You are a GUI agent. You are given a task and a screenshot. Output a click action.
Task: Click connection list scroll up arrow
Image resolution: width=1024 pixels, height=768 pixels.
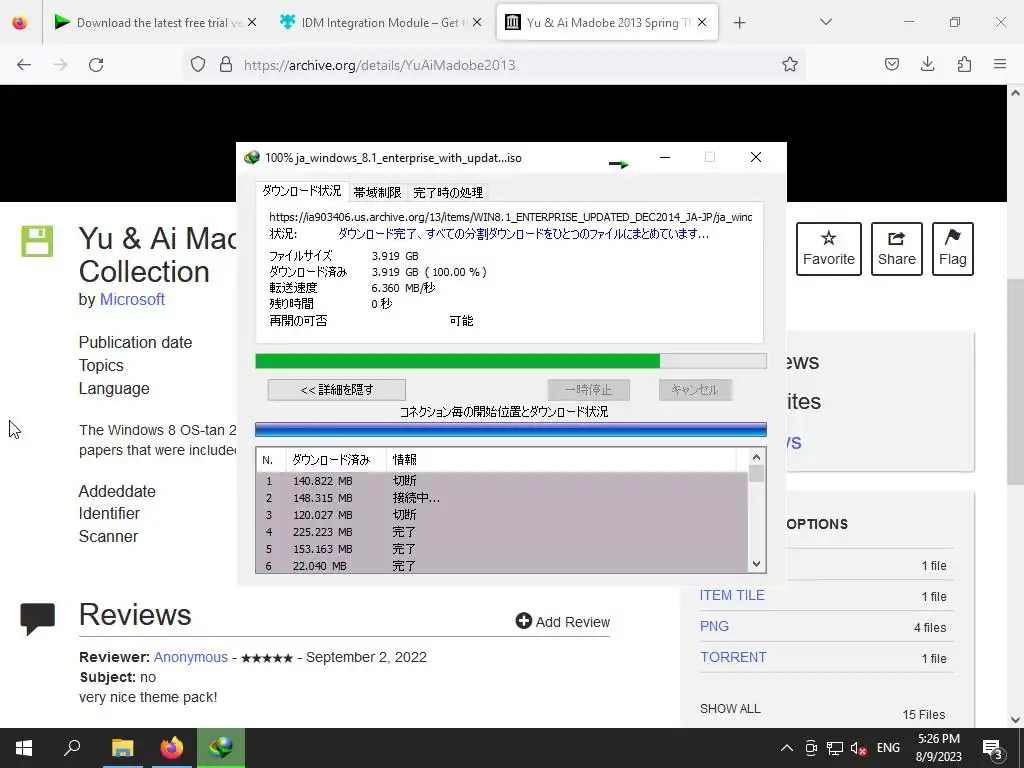click(x=756, y=457)
